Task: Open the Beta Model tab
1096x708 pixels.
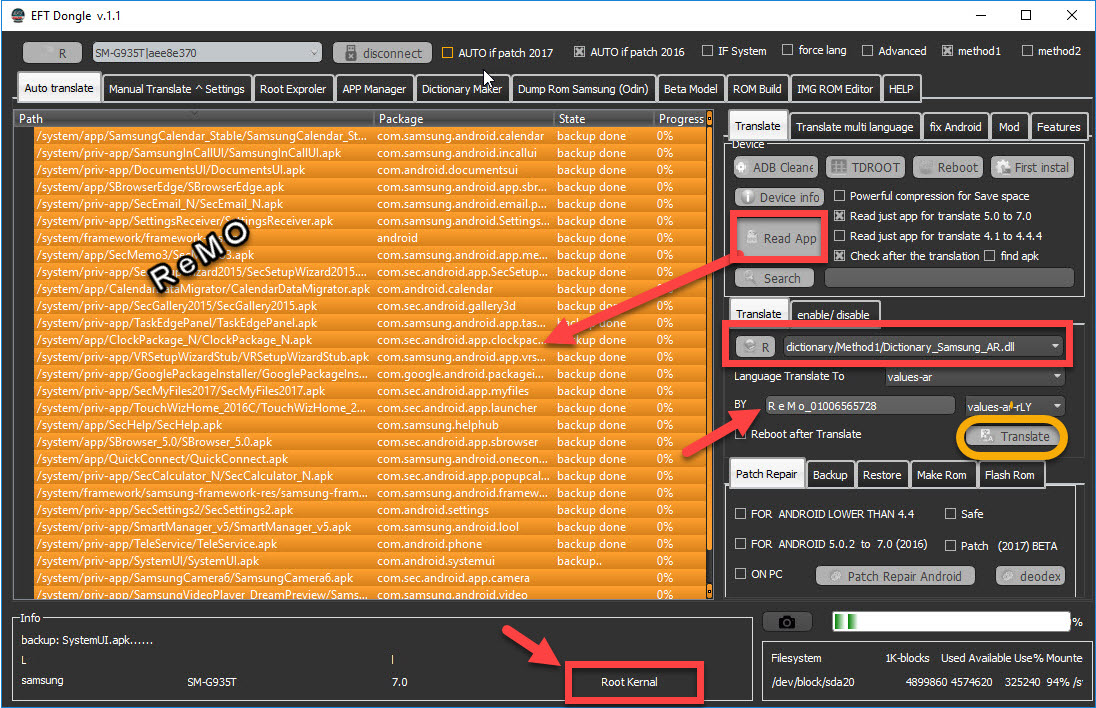Action: 691,89
